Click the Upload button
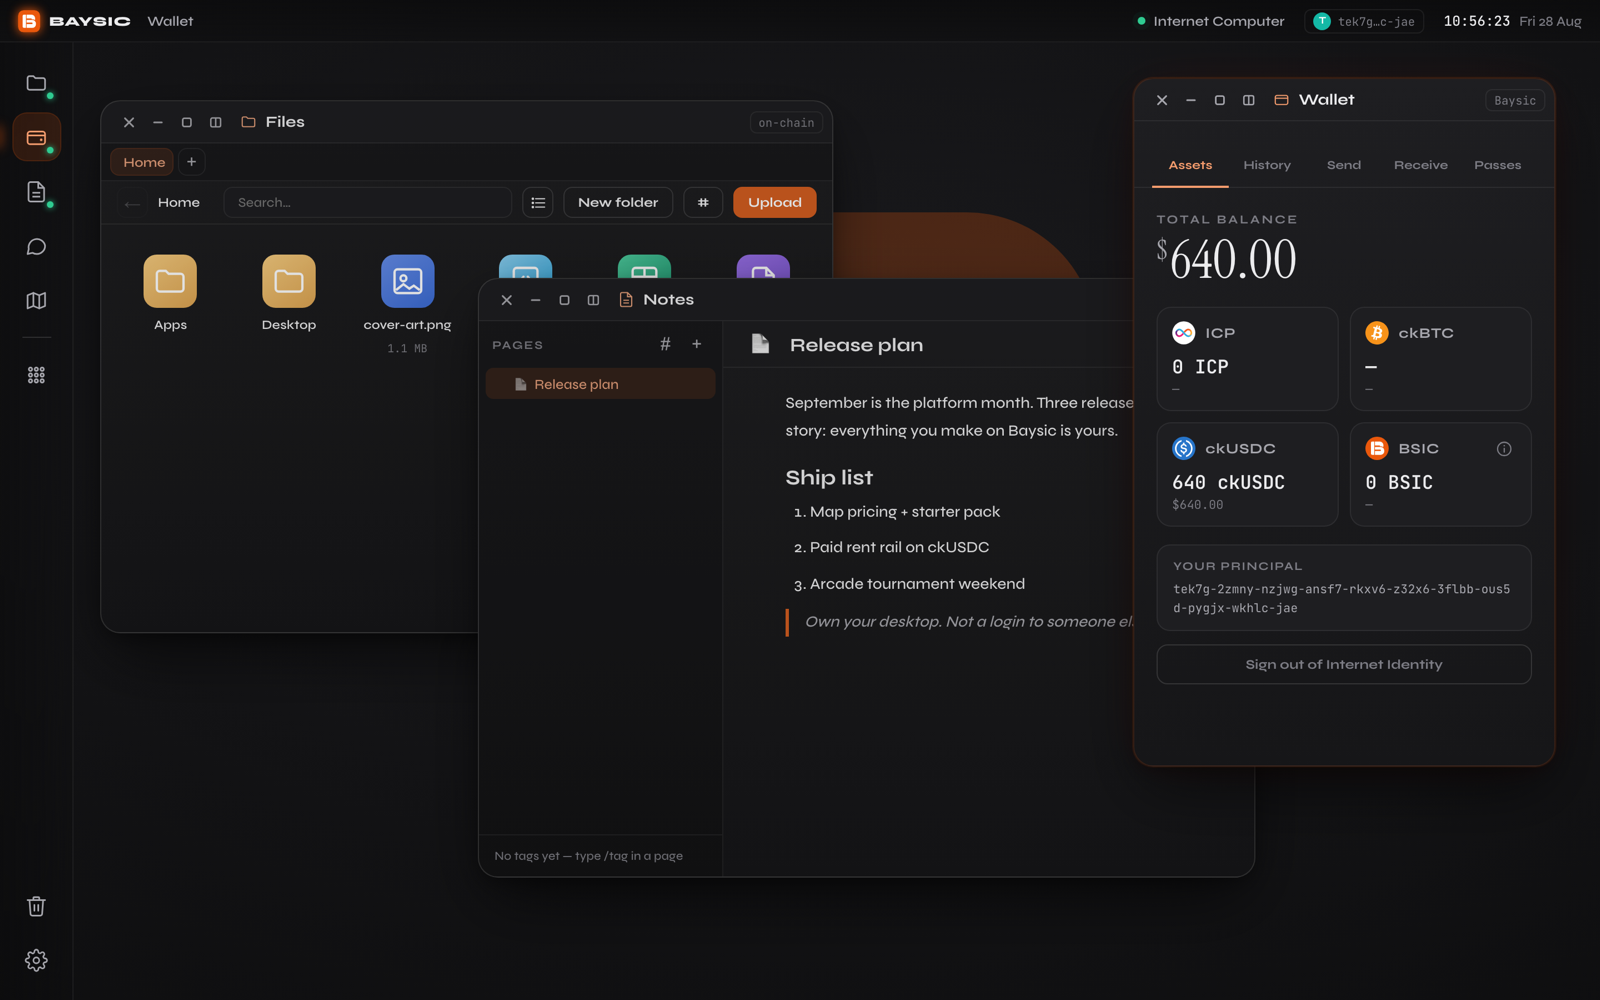The image size is (1600, 1000). [774, 202]
